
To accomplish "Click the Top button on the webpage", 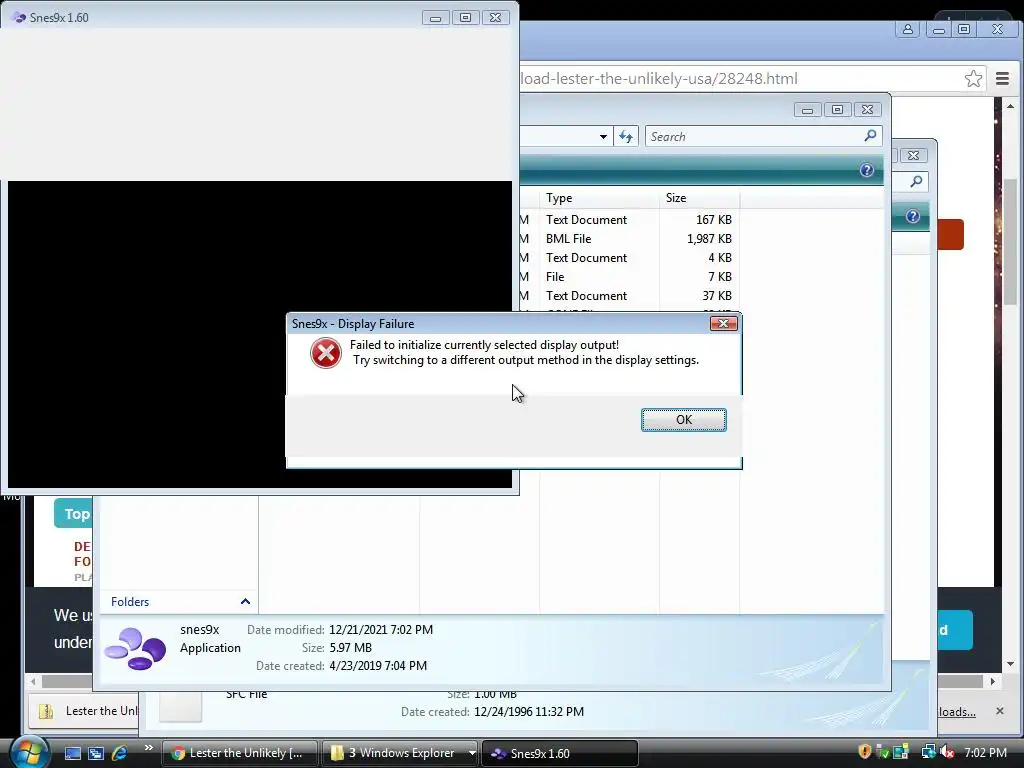I will tap(74, 514).
